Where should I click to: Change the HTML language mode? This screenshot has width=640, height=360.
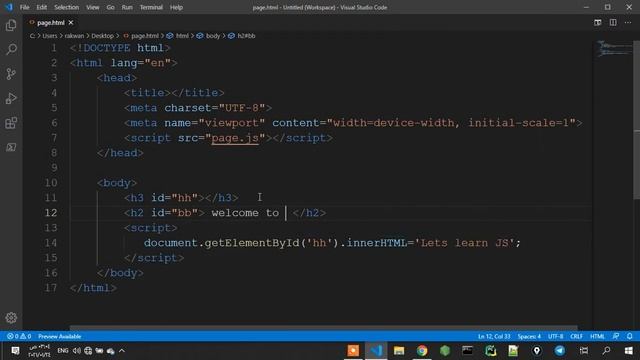pyautogui.click(x=597, y=336)
